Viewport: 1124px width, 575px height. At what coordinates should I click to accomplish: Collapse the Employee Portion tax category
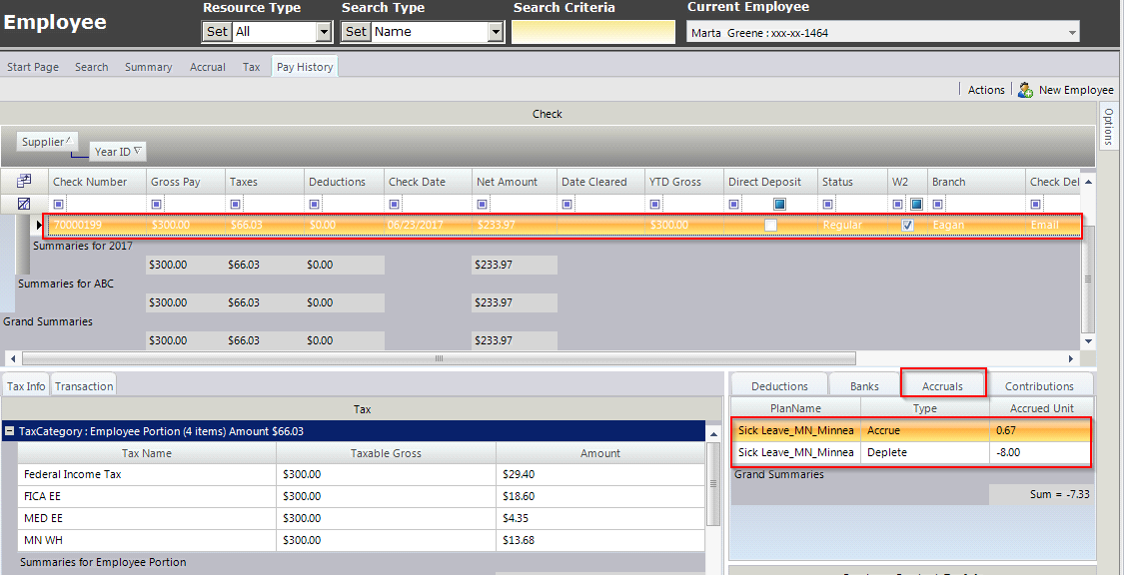(10, 431)
